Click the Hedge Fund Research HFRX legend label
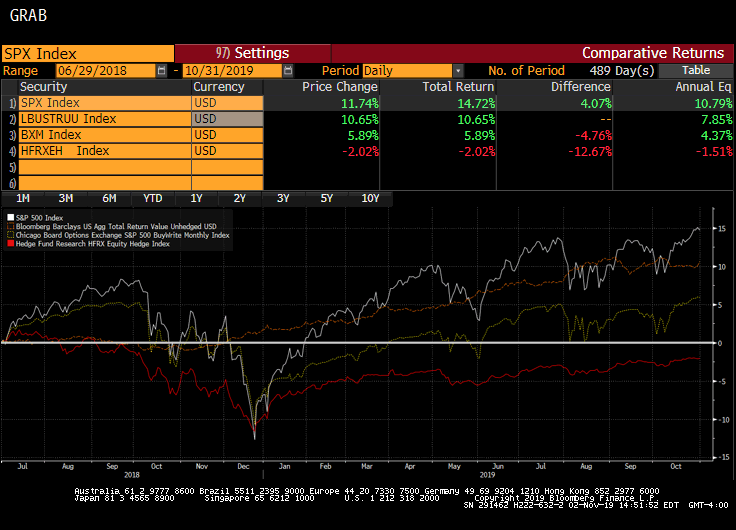The height and width of the screenshot is (530, 736). click(92, 244)
